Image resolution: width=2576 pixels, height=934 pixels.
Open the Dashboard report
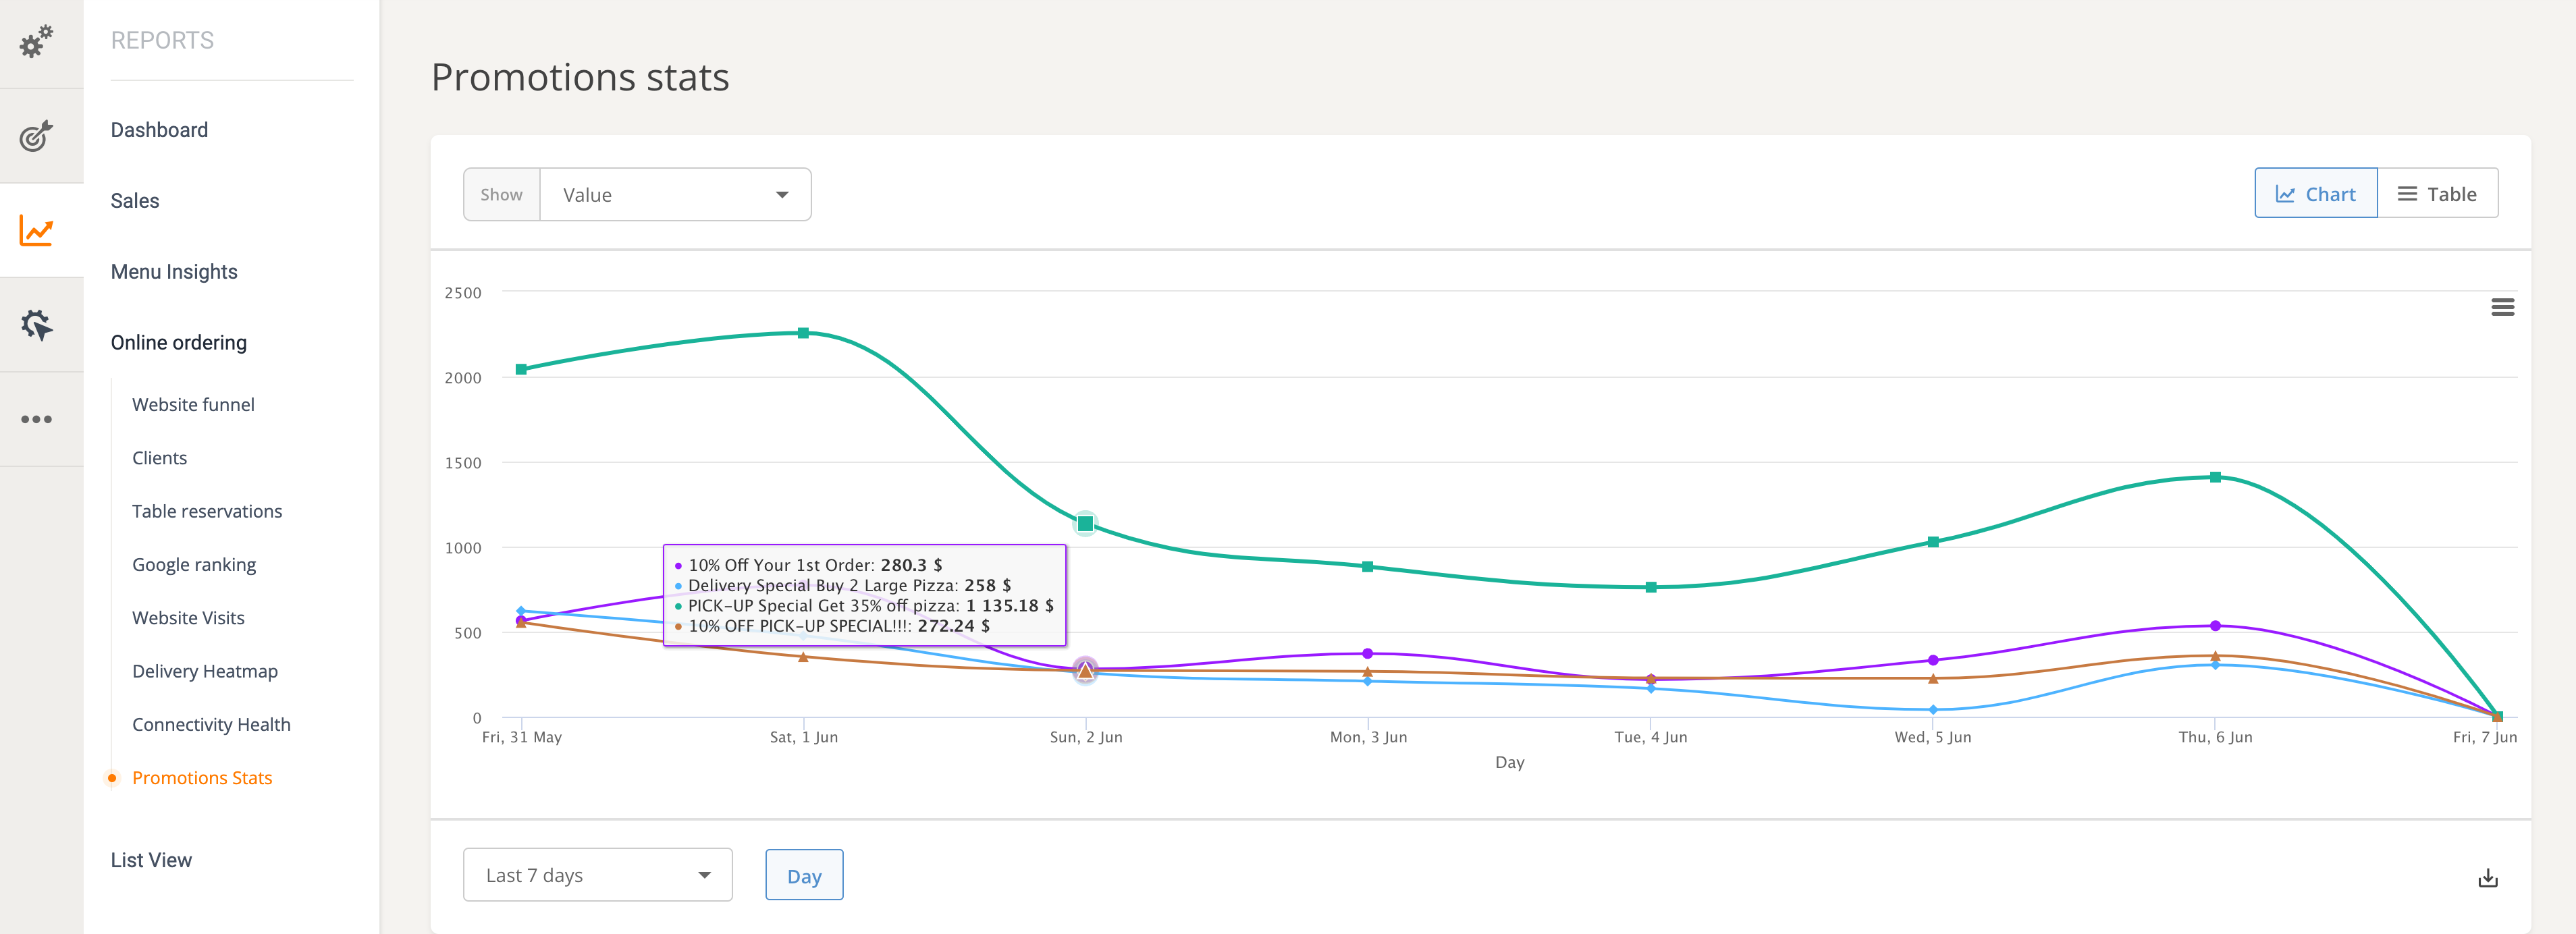click(159, 130)
